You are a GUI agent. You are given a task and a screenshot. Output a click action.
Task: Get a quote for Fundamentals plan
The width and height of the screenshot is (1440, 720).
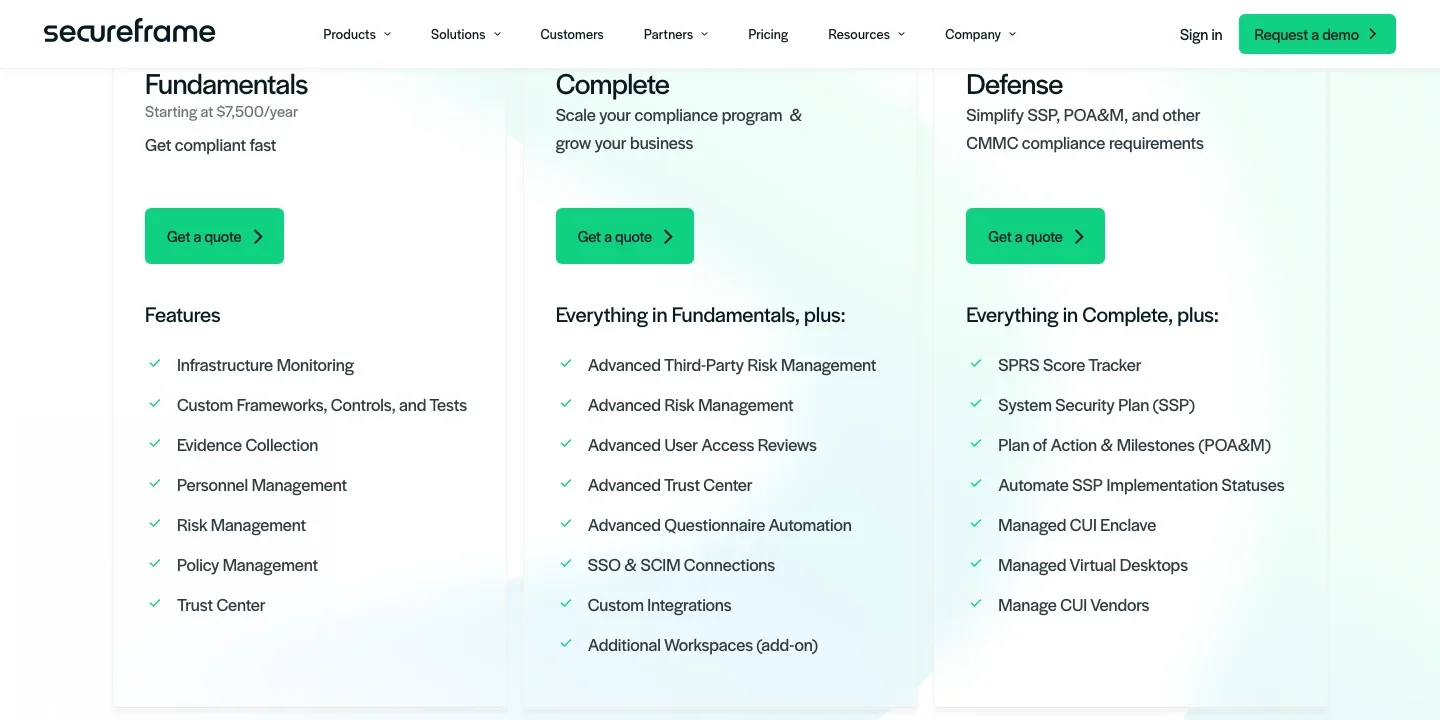pyautogui.click(x=214, y=236)
